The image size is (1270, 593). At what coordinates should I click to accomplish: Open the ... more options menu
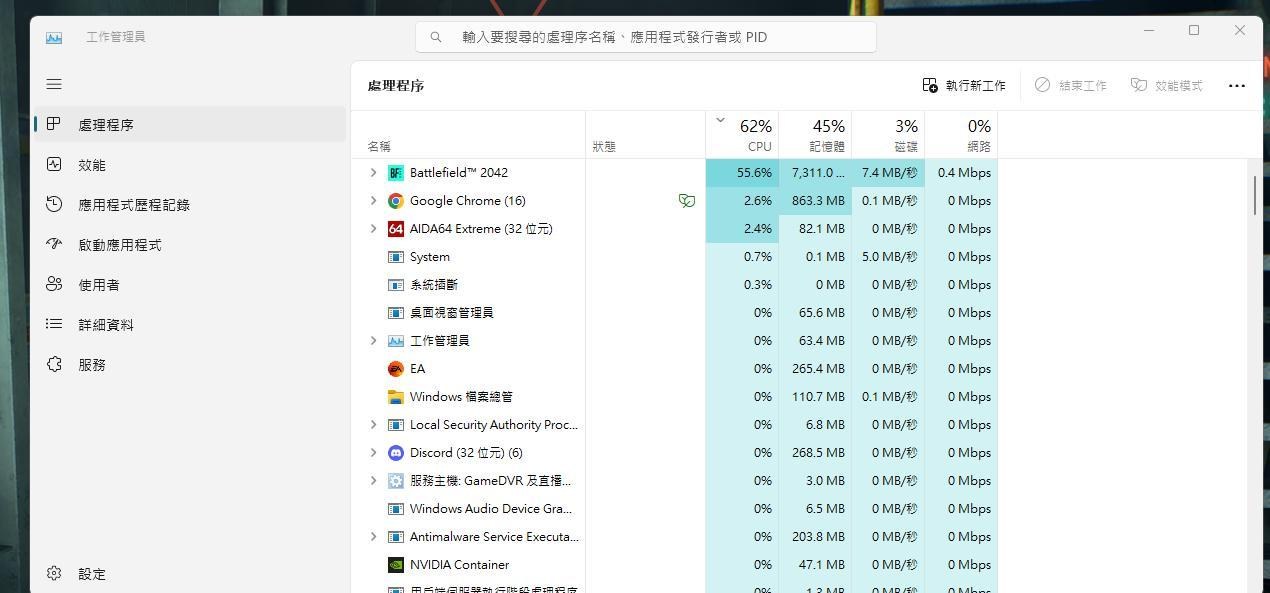tap(1237, 85)
